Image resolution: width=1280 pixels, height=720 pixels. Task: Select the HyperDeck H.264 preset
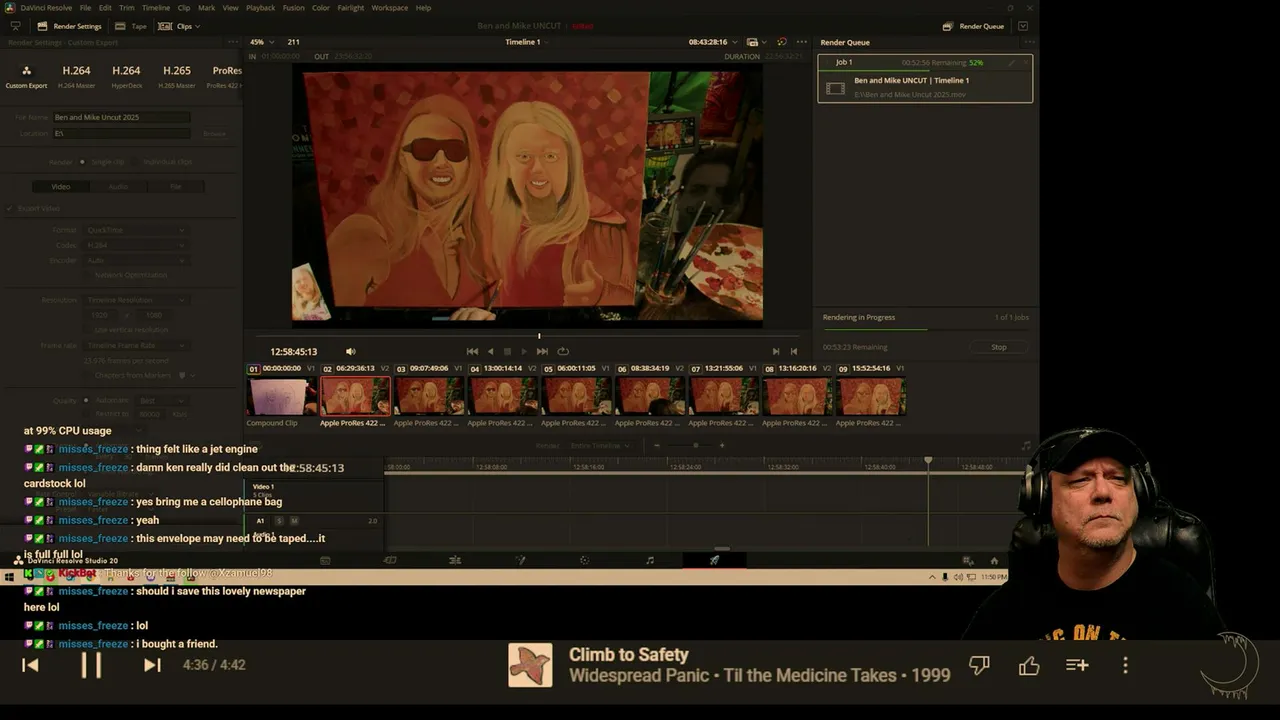(126, 76)
